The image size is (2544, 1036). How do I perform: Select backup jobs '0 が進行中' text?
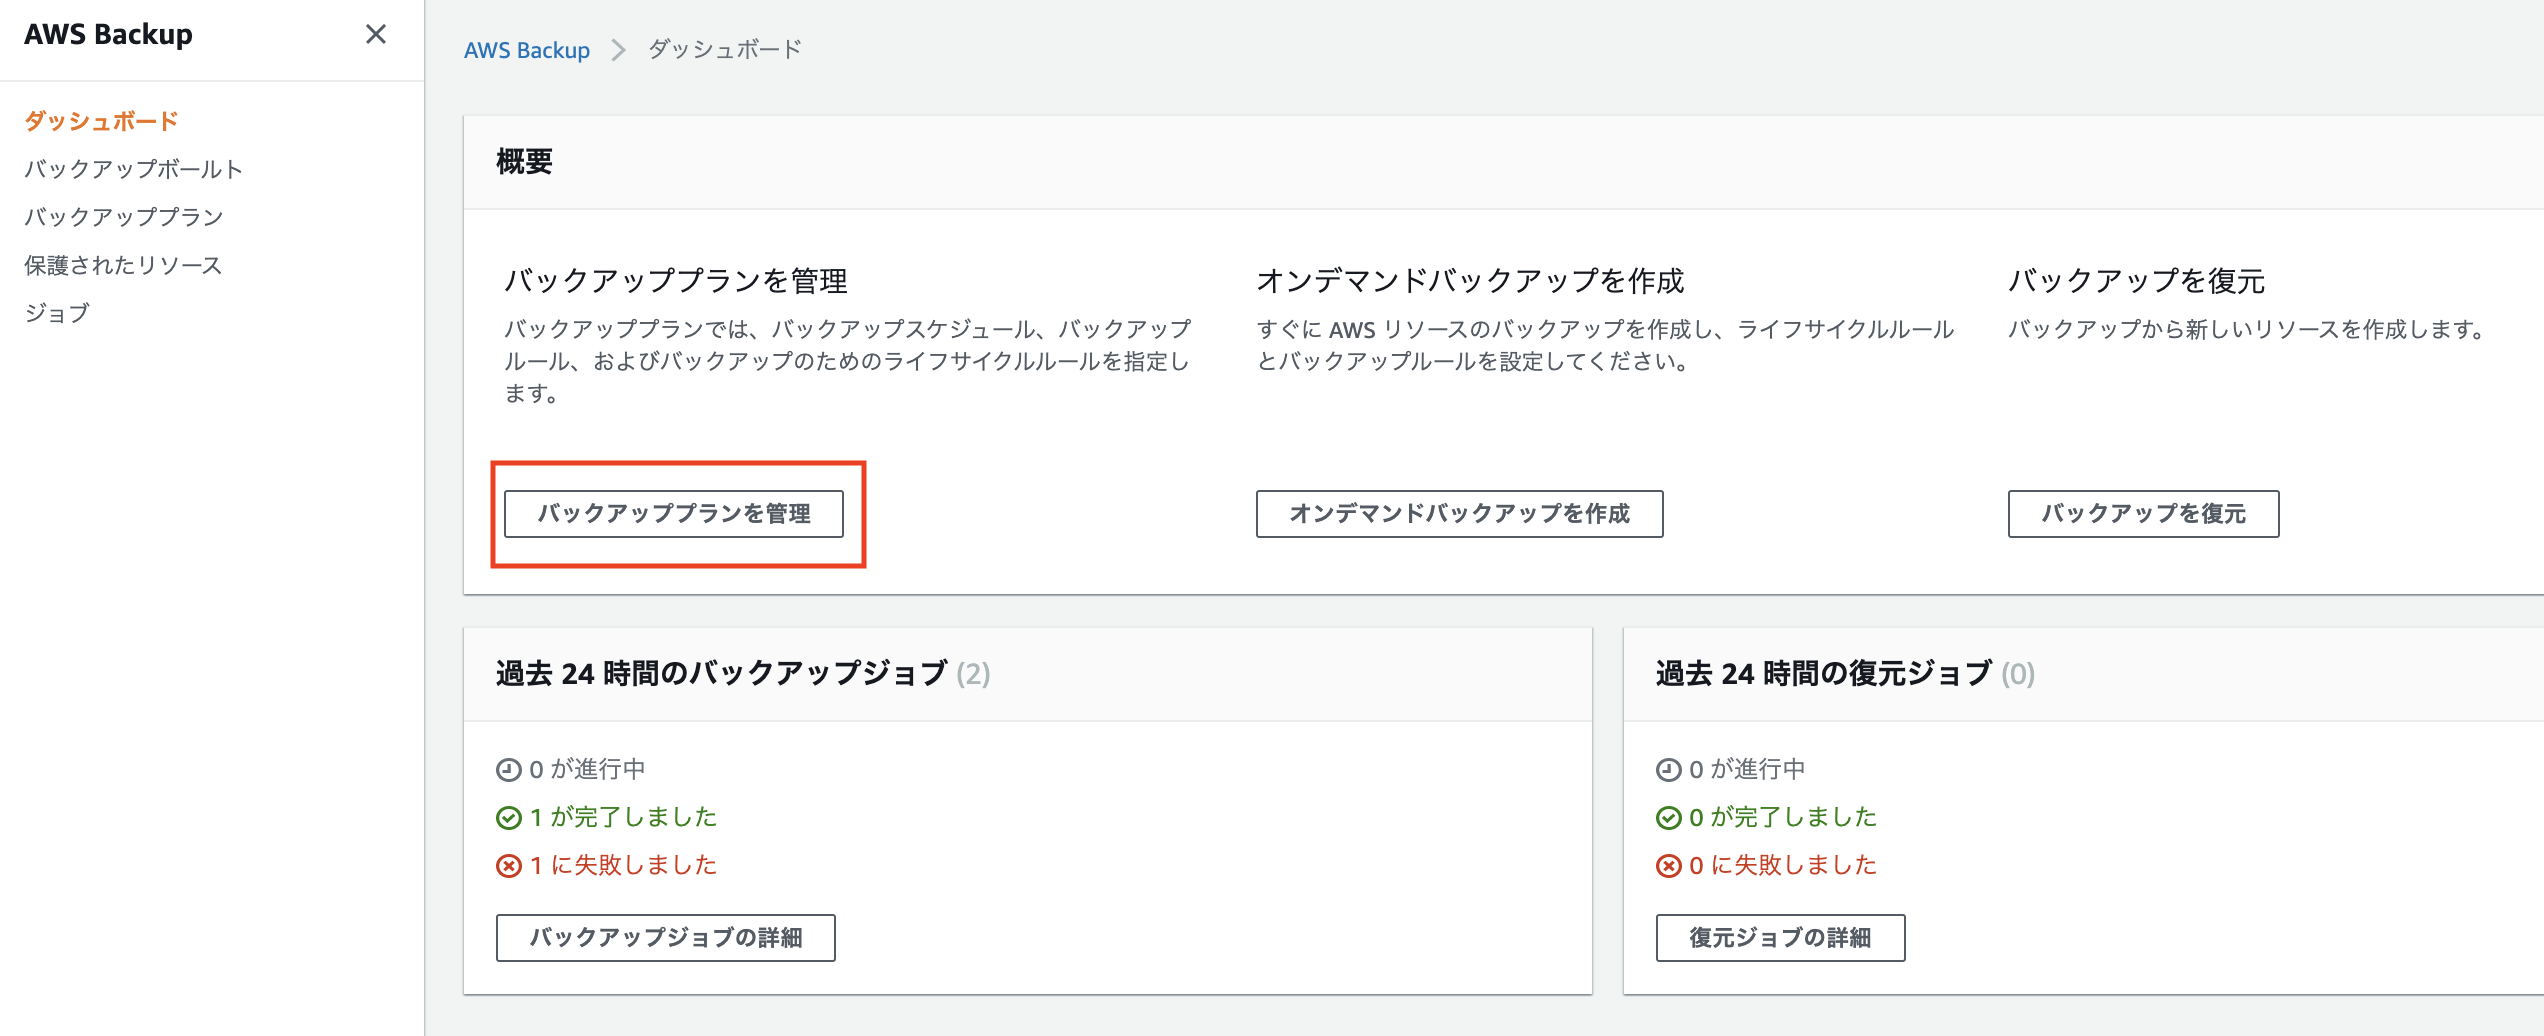pyautogui.click(x=588, y=769)
